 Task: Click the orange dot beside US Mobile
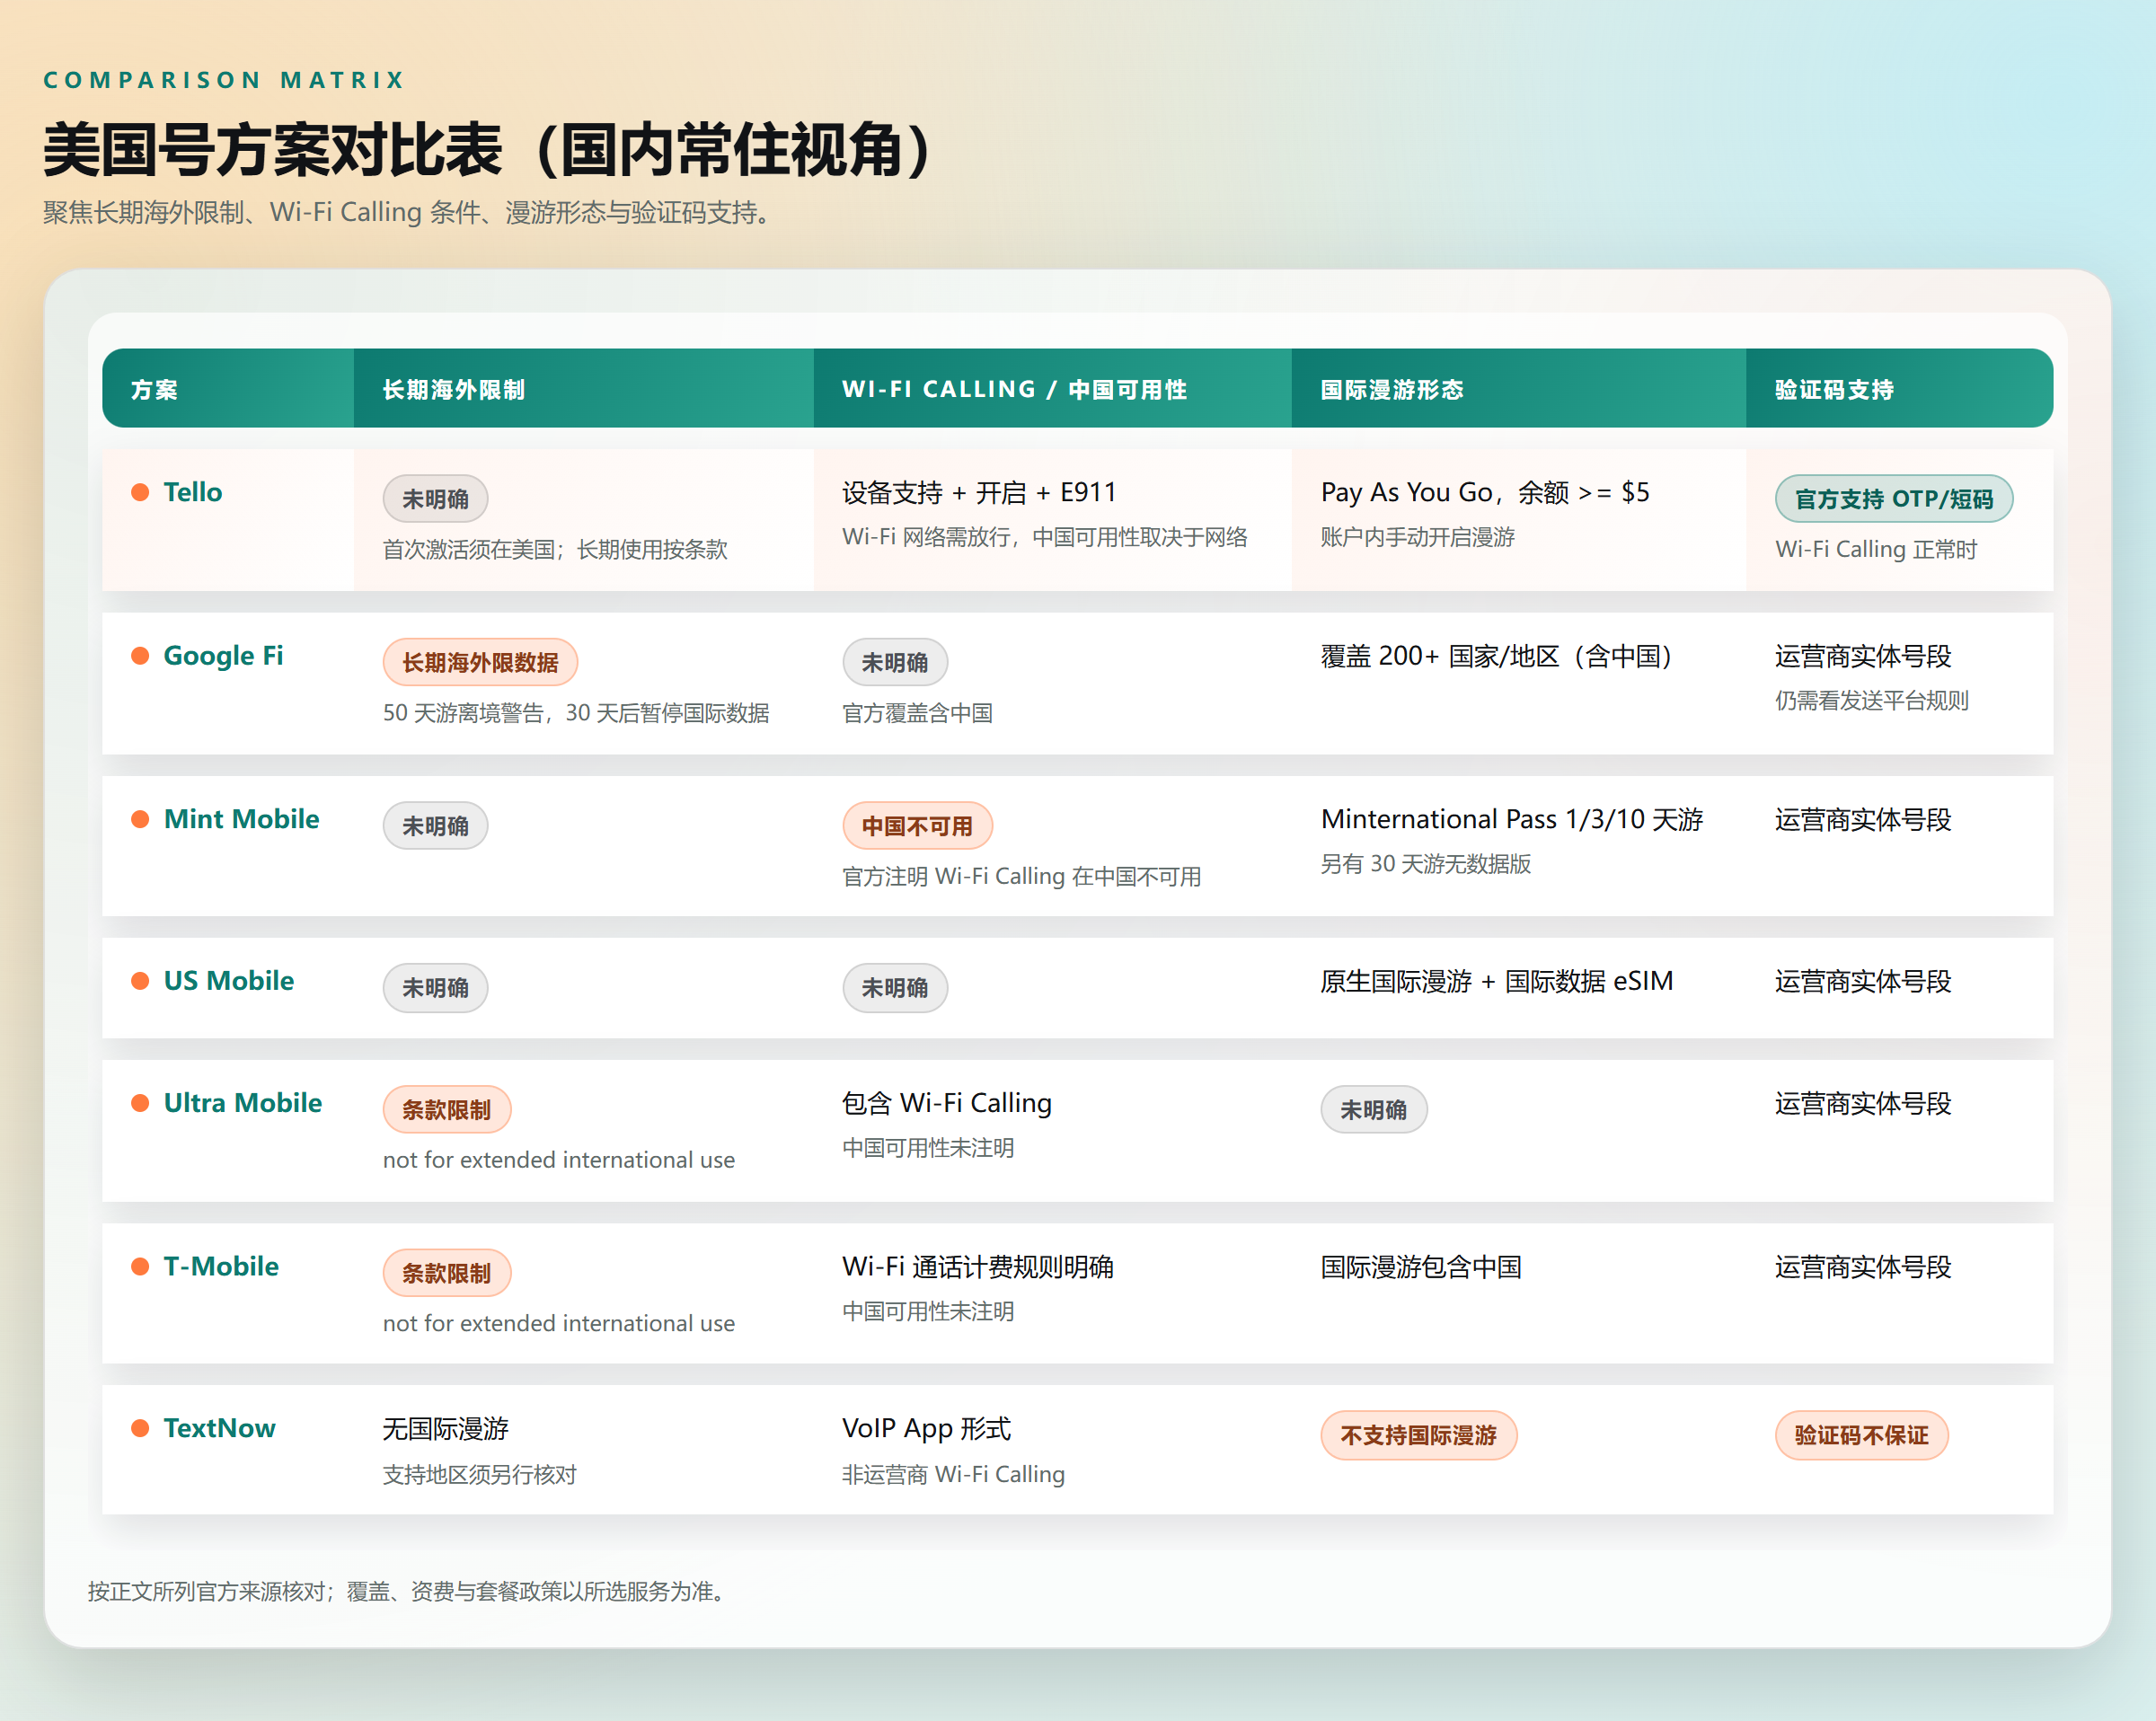(140, 981)
